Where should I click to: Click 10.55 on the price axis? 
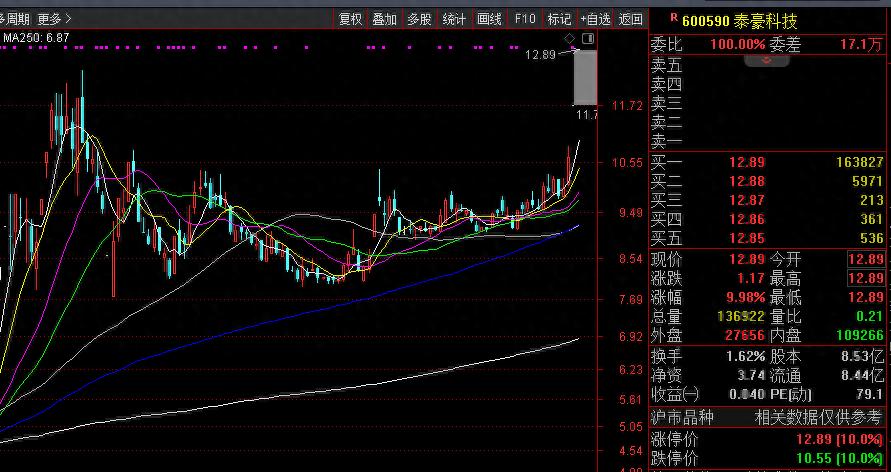tap(627, 163)
